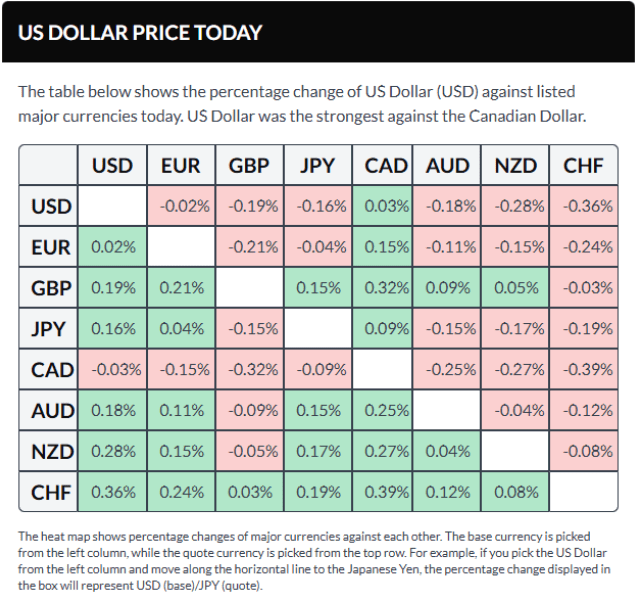Click the CAD row, GBP column -0.32% cell

249,369
